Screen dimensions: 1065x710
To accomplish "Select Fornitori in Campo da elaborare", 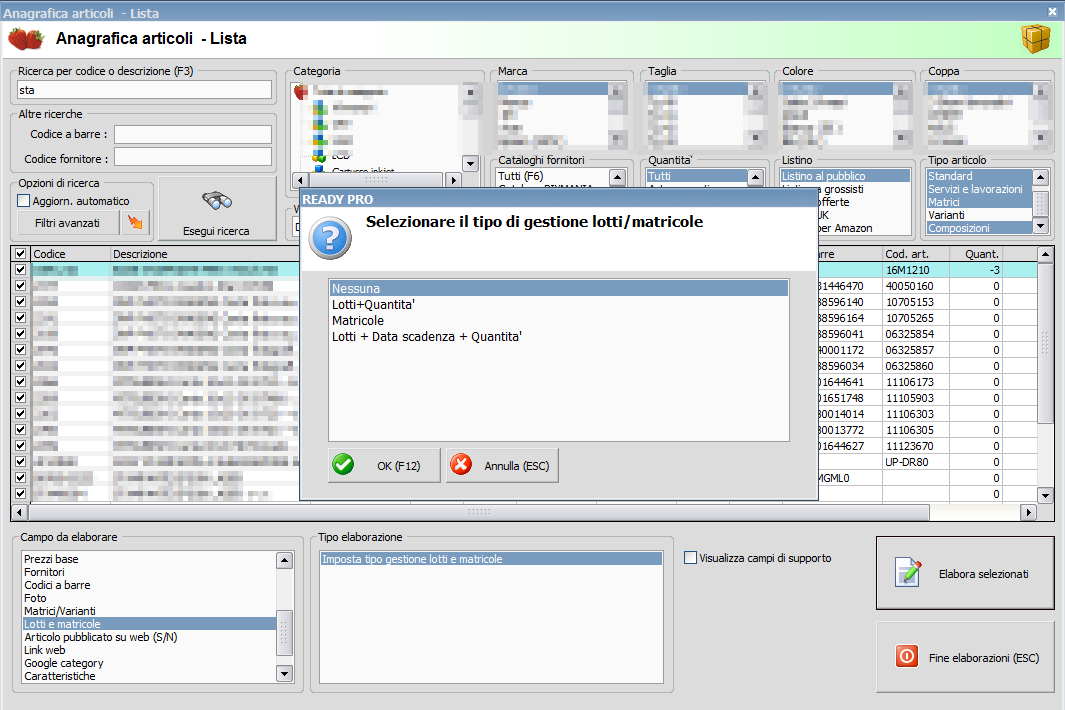I will pos(149,572).
